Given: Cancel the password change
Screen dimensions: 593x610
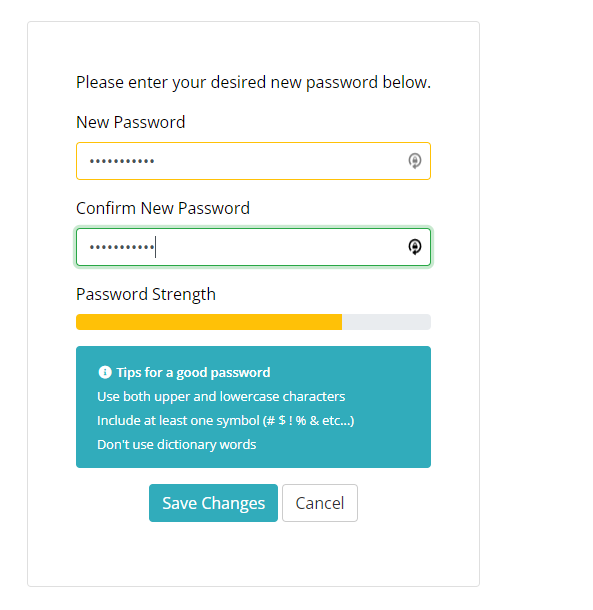Looking at the screenshot, I should (320, 503).
